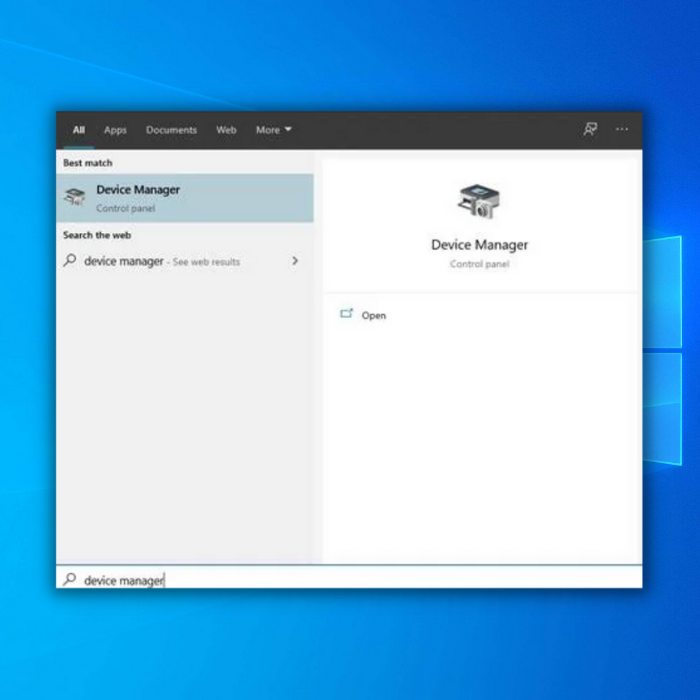Viewport: 700px width, 700px height.
Task: Click the Open launch icon
Action: (x=347, y=313)
